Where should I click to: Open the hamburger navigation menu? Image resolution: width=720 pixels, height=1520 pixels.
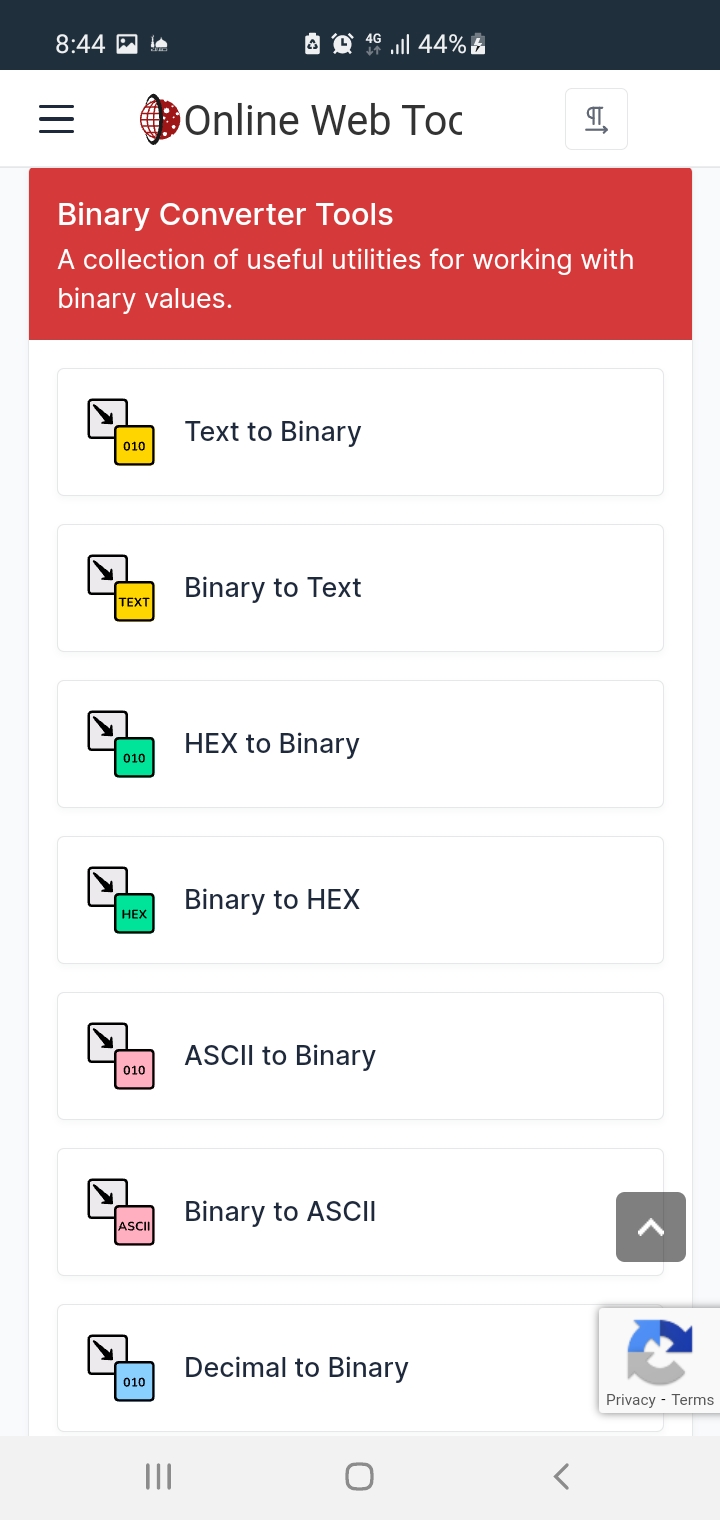tap(57, 120)
